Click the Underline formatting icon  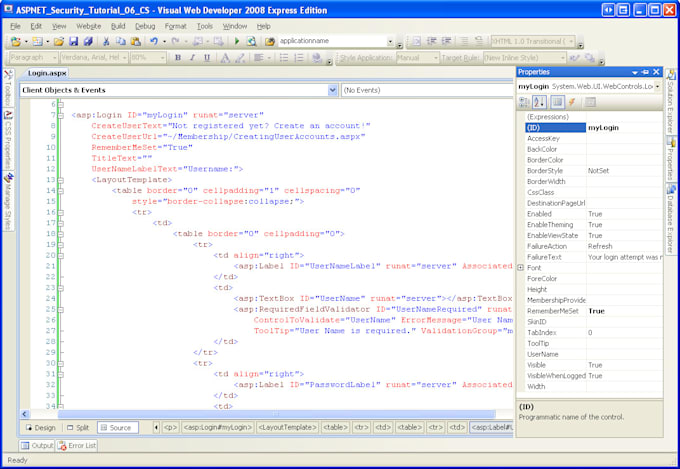click(208, 58)
